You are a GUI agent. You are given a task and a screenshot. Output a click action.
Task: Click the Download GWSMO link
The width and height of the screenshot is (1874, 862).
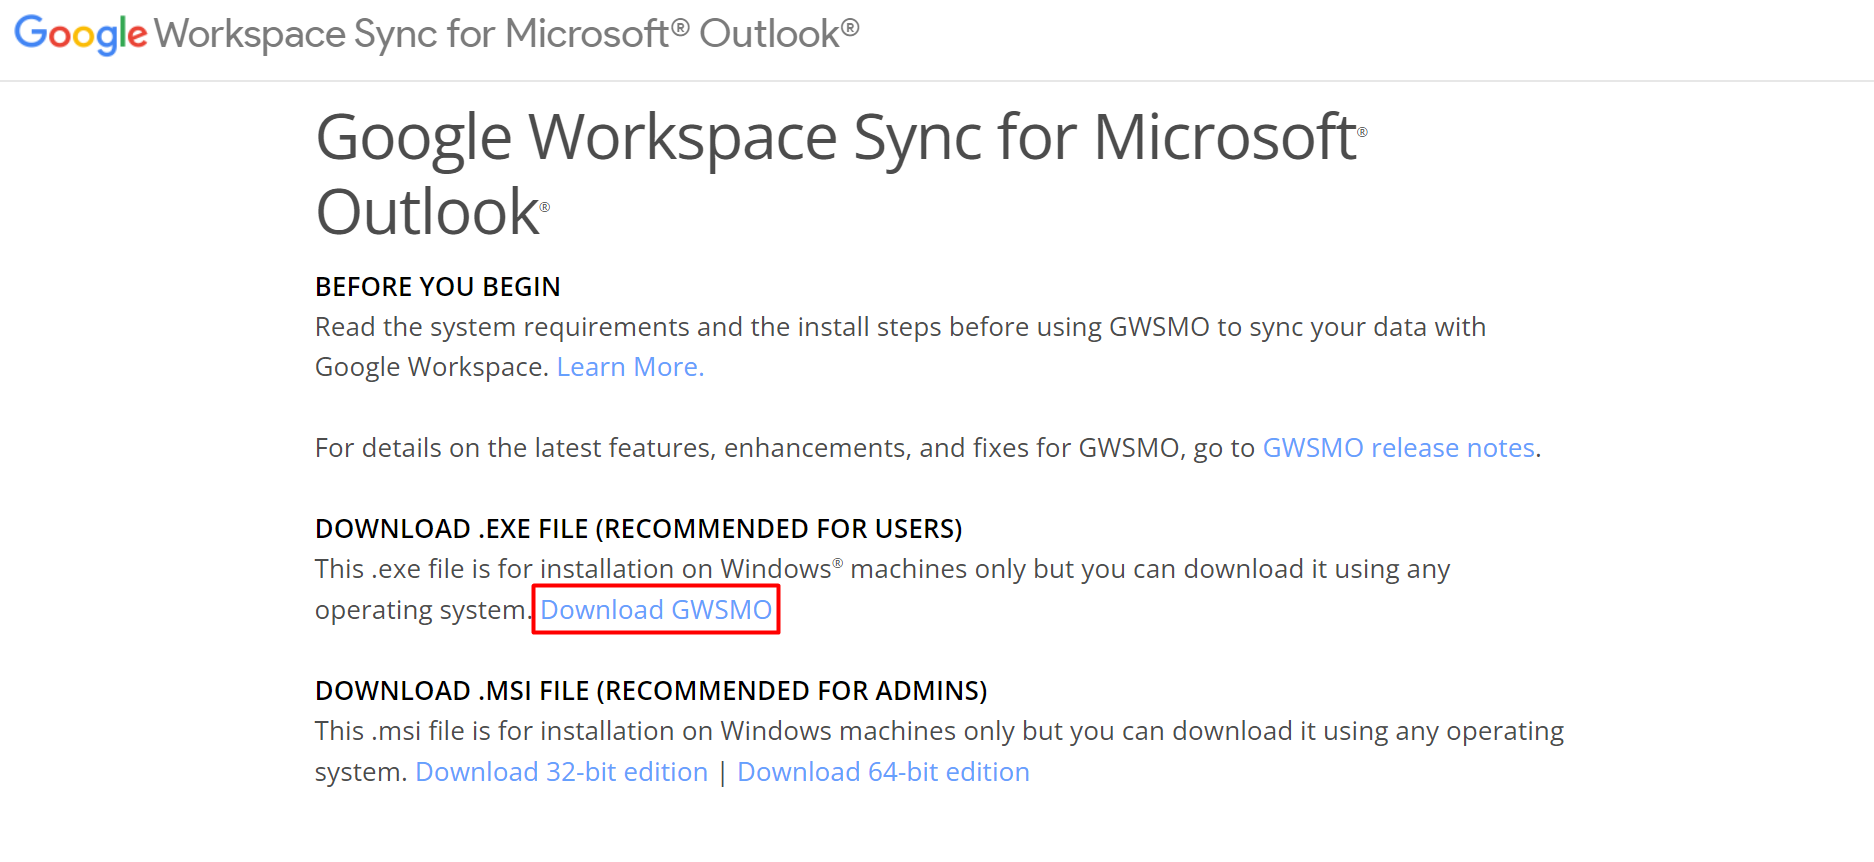[656, 610]
